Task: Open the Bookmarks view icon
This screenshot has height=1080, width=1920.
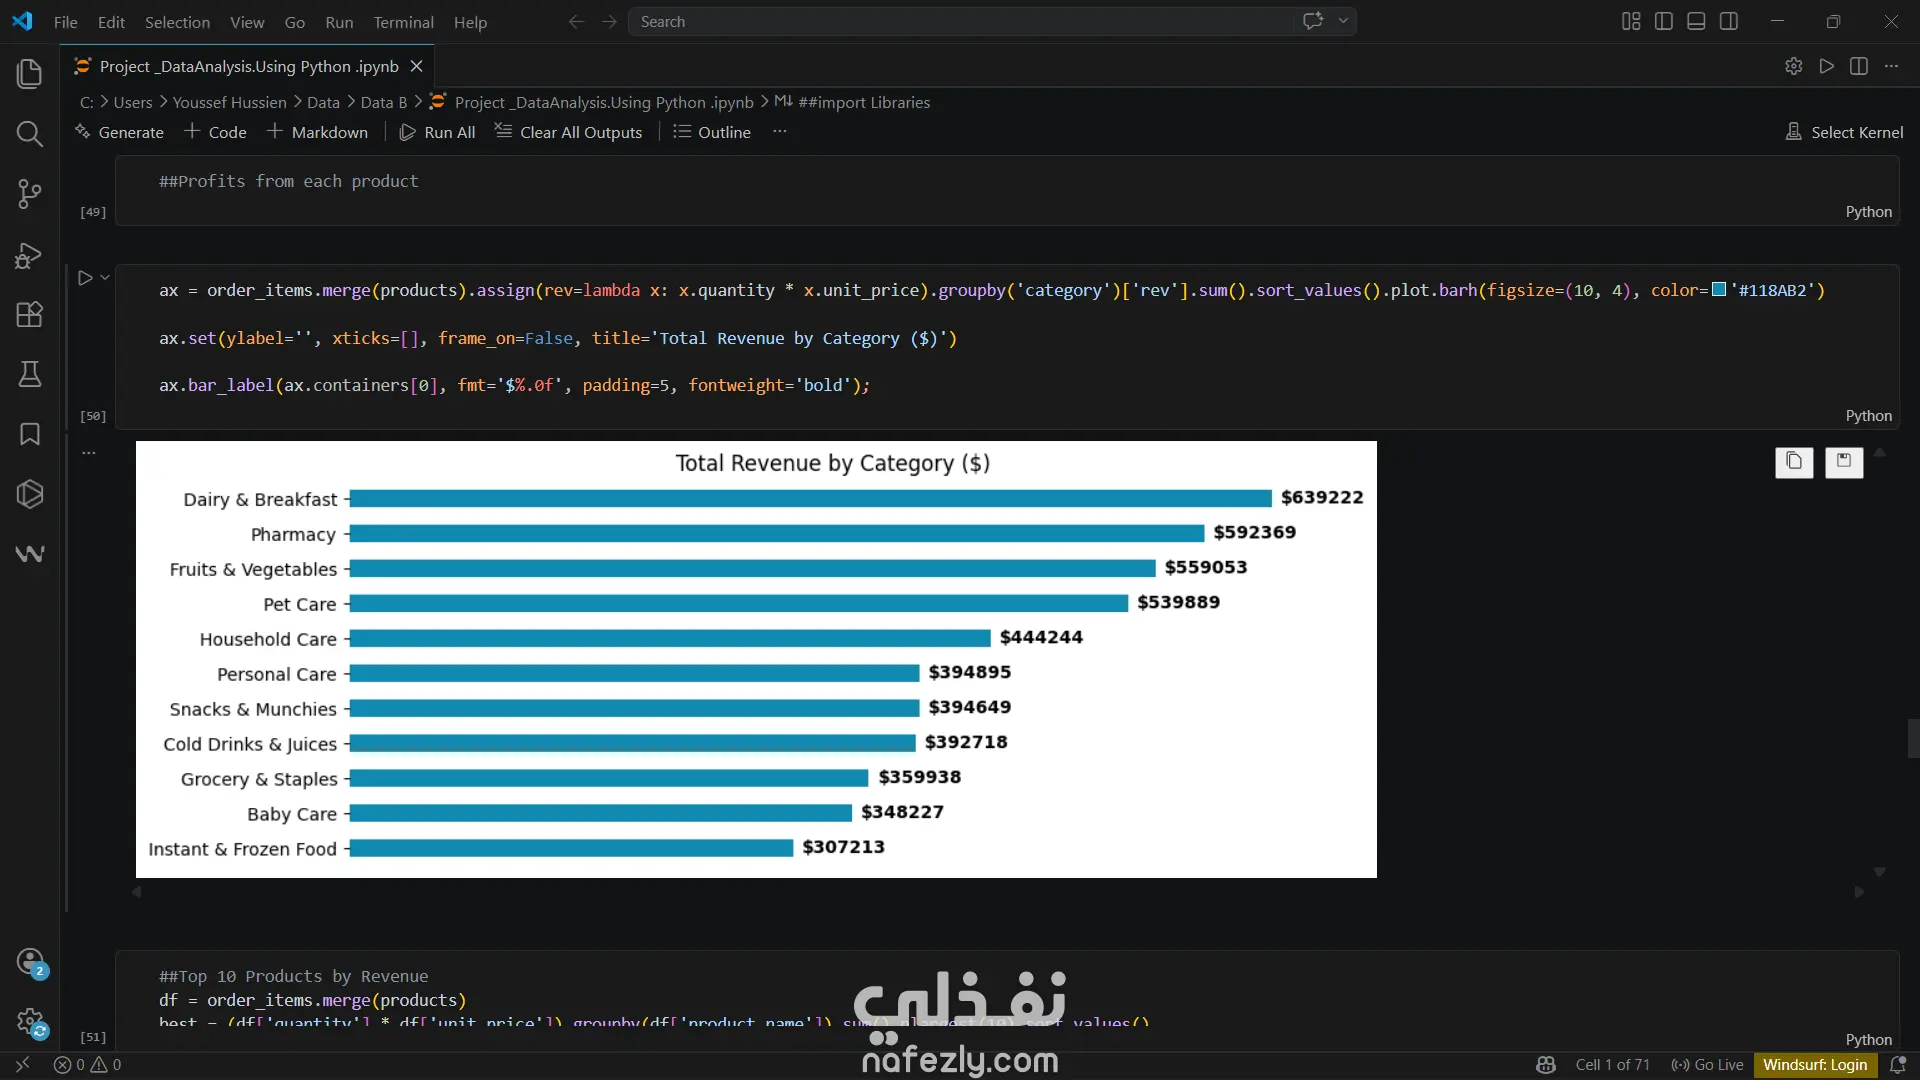Action: (x=30, y=434)
